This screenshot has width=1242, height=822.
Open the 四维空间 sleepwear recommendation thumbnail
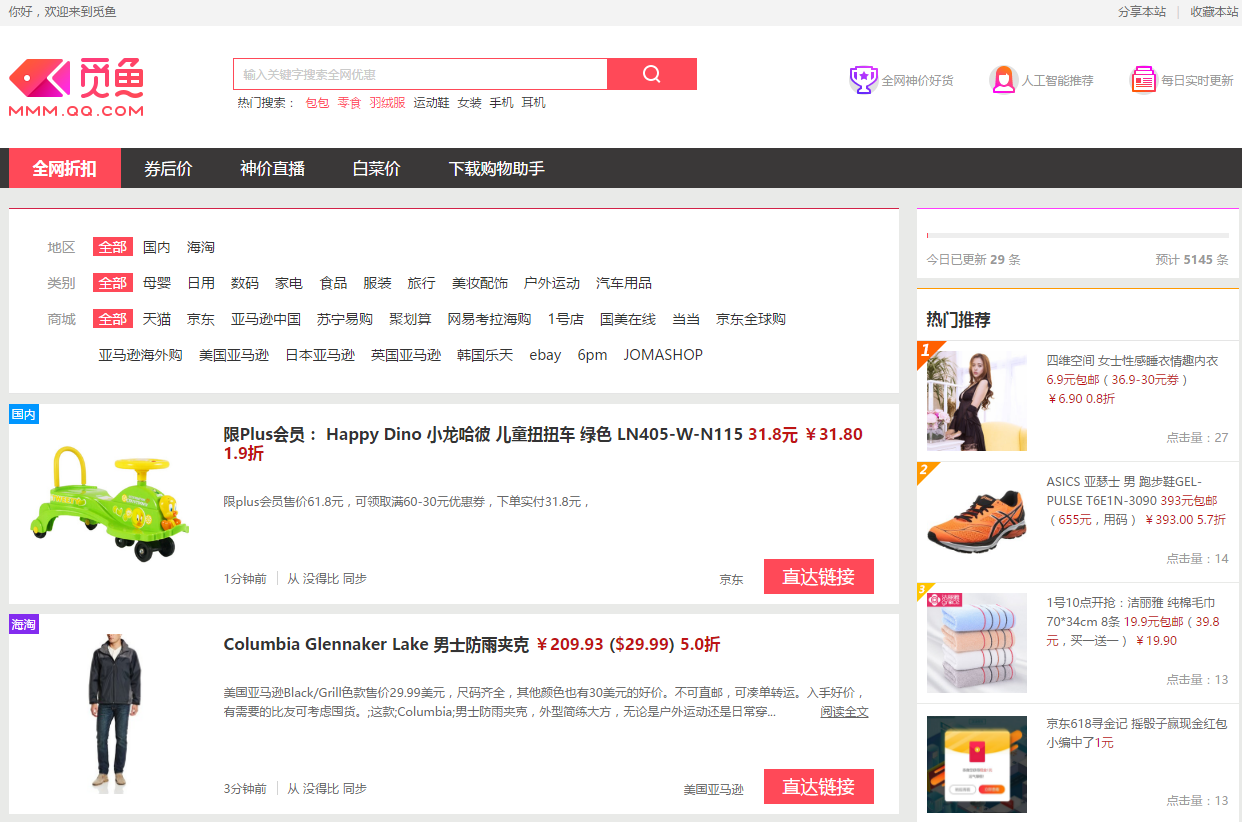tap(977, 400)
